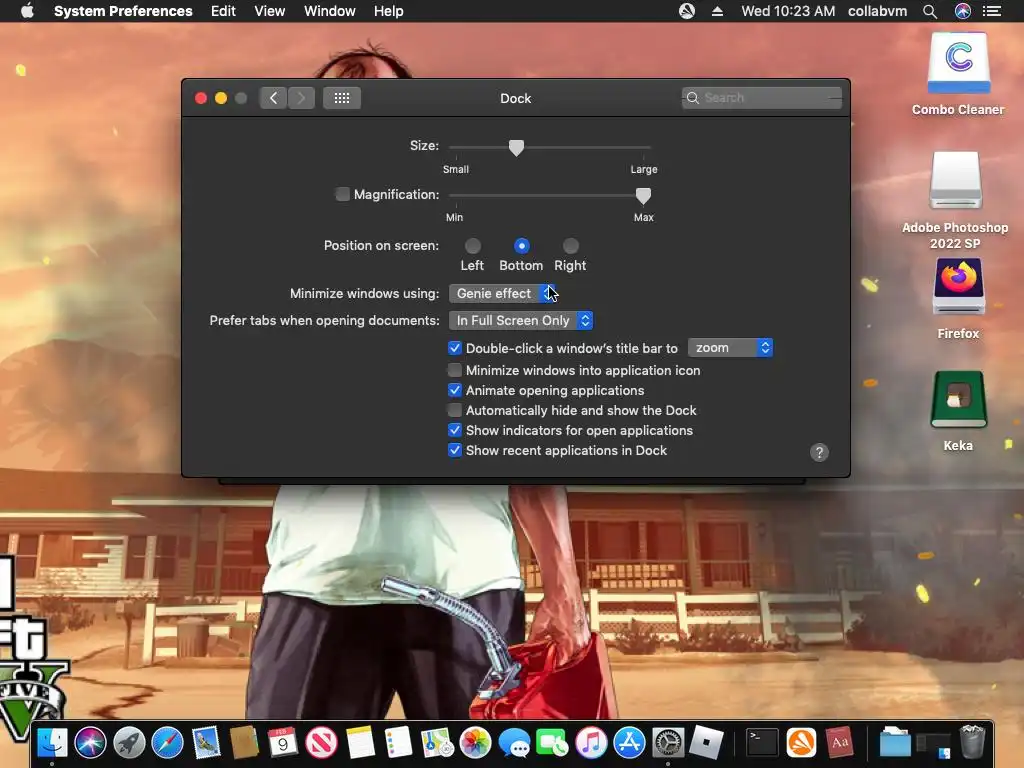Open collabvm user menu

(x=877, y=11)
